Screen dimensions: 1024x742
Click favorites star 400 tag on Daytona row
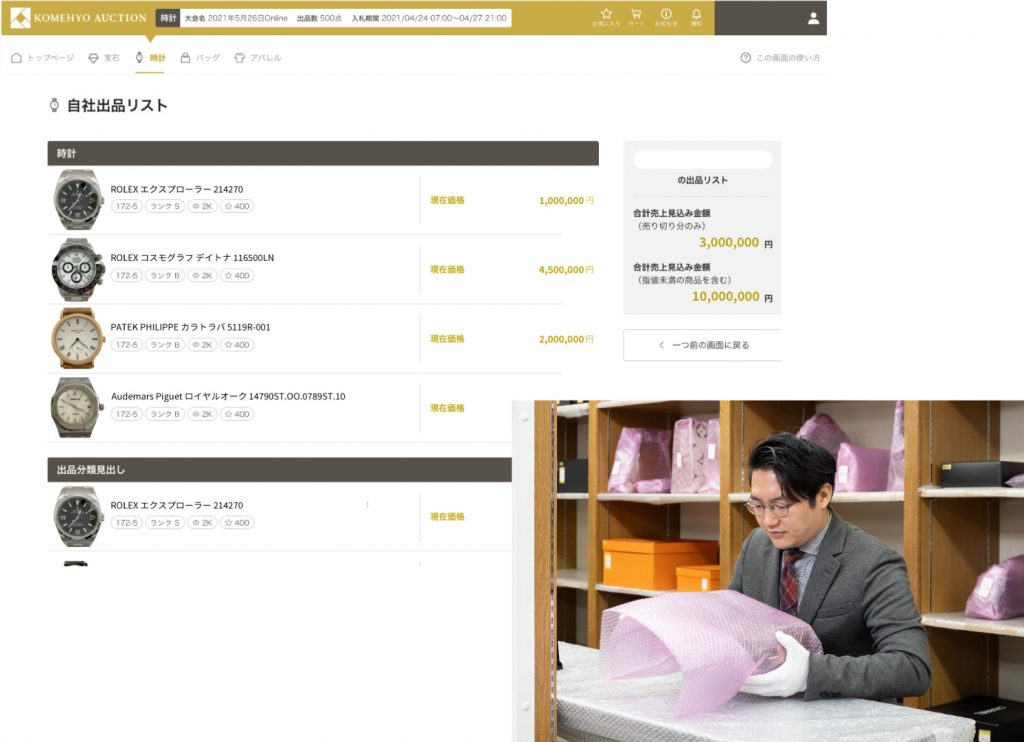237,276
